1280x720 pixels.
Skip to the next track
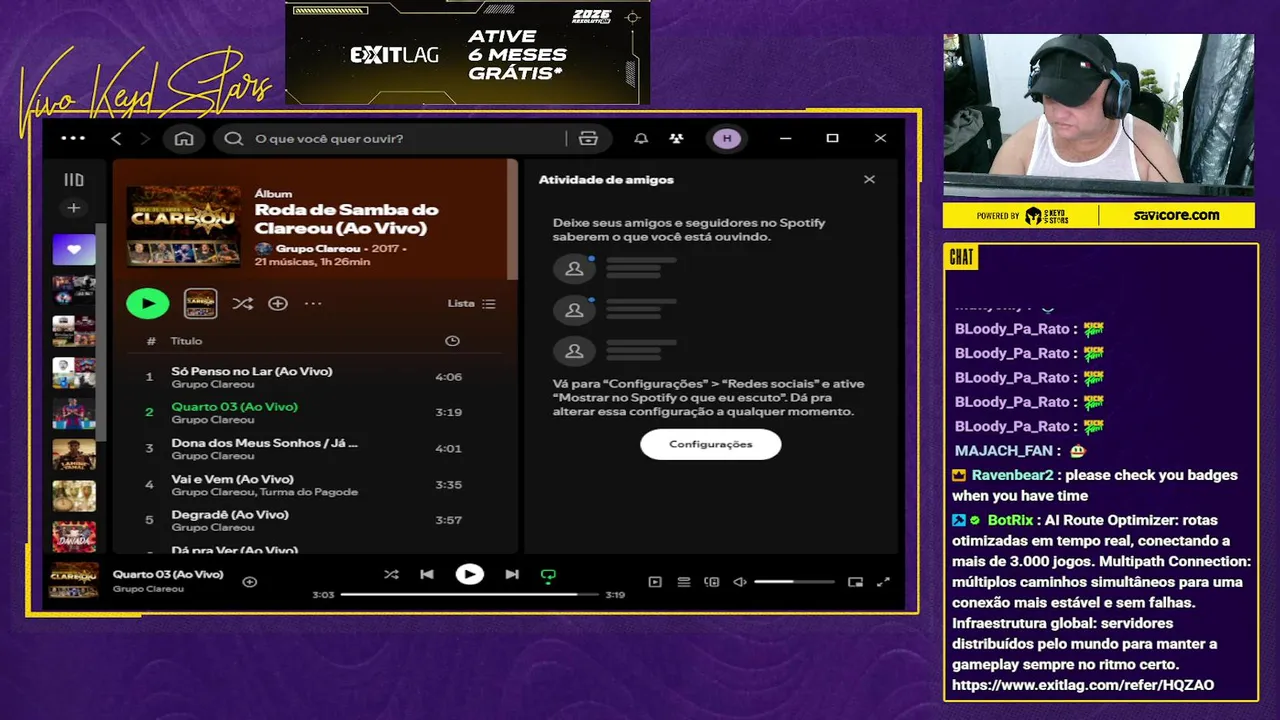(x=512, y=574)
